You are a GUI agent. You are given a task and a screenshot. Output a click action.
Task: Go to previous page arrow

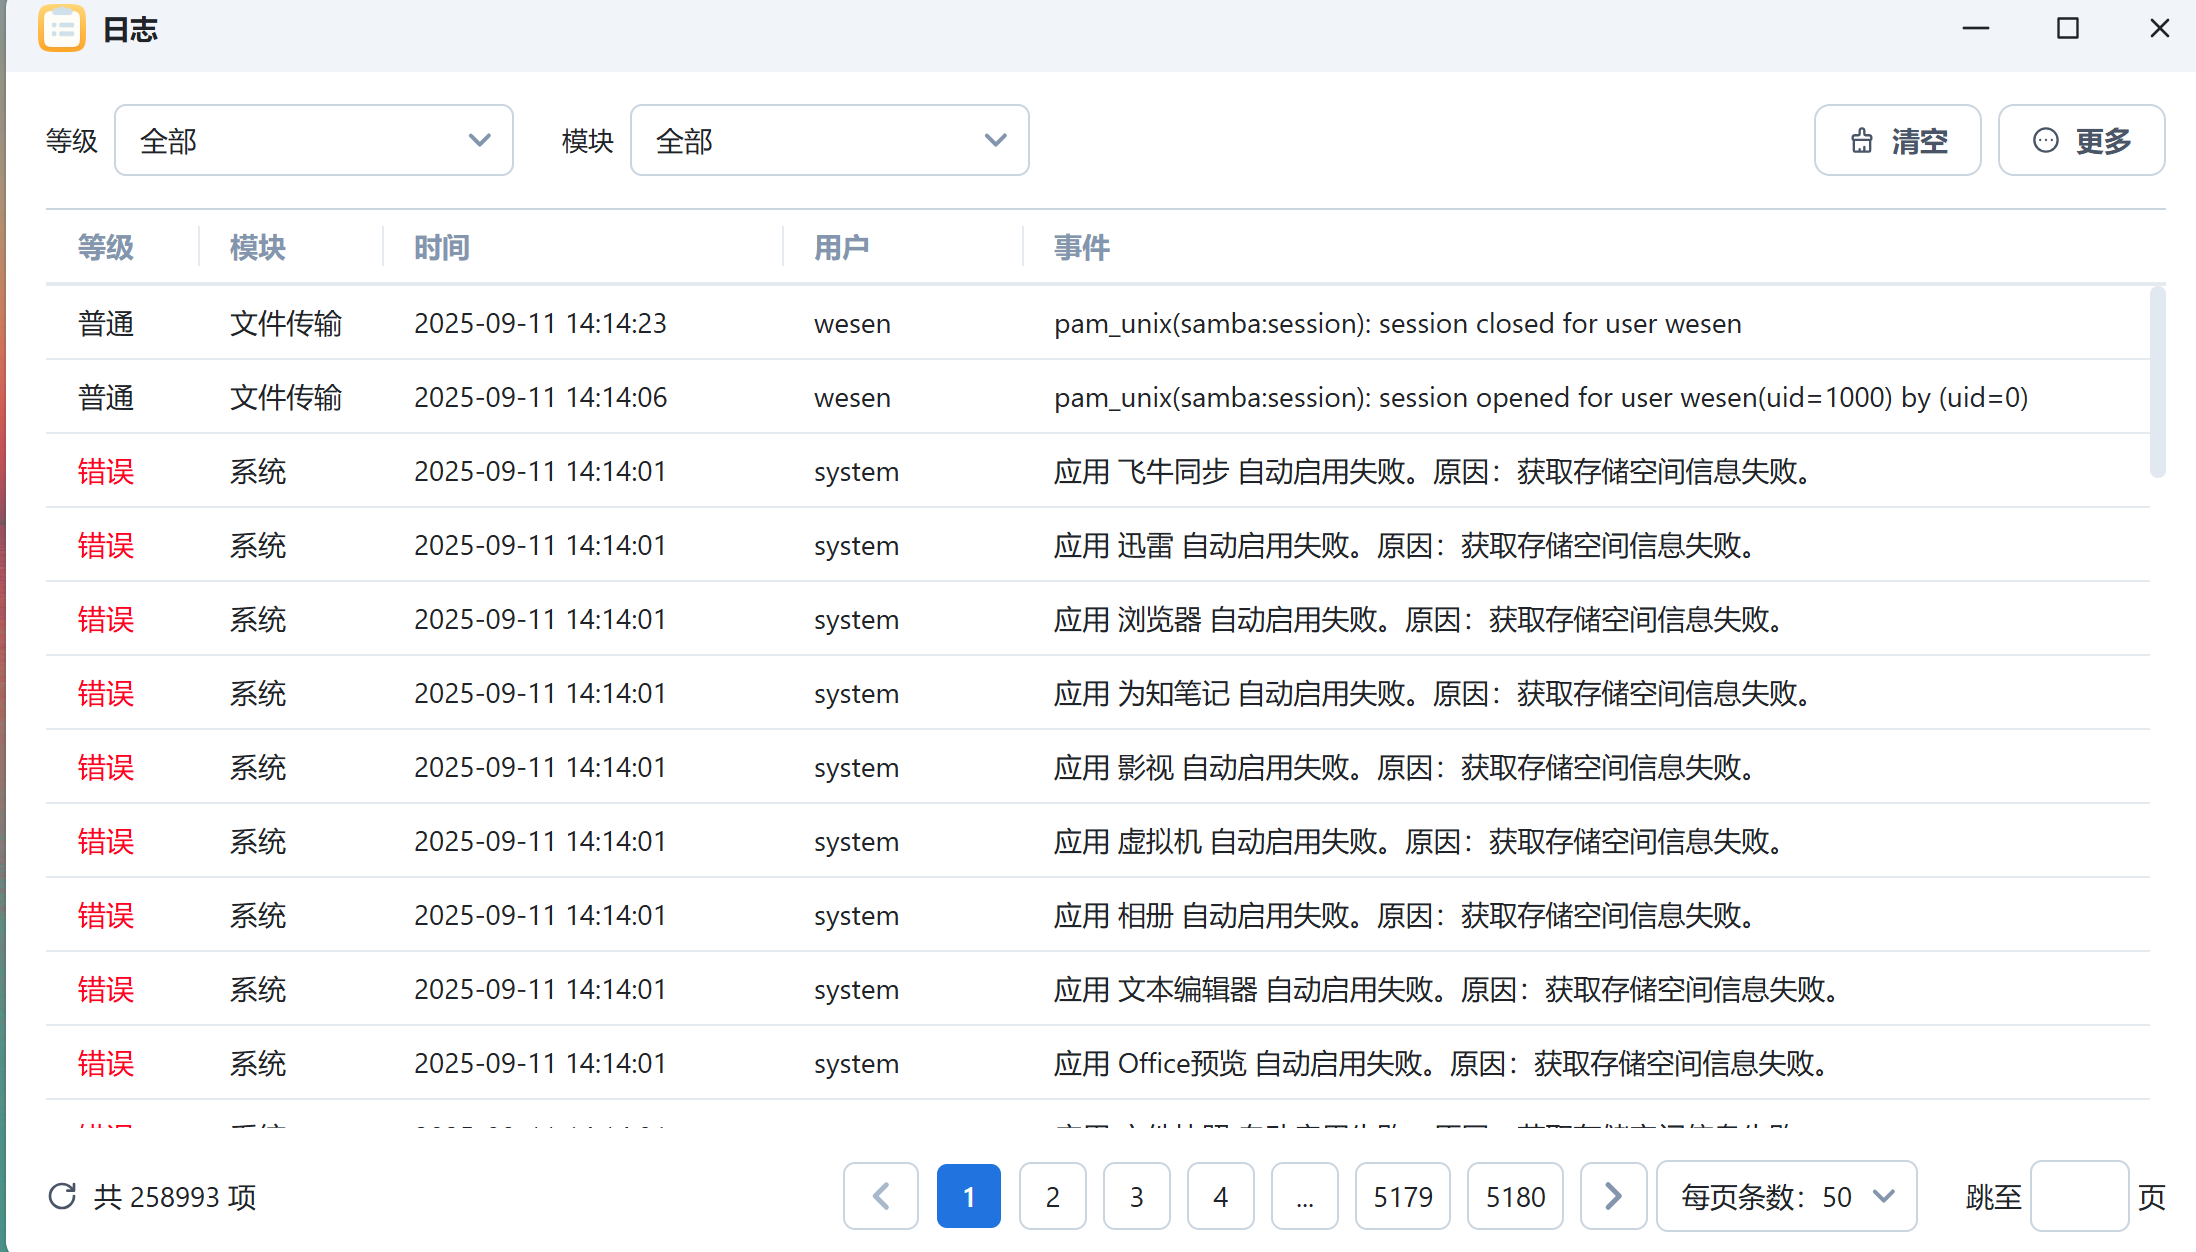tap(881, 1196)
